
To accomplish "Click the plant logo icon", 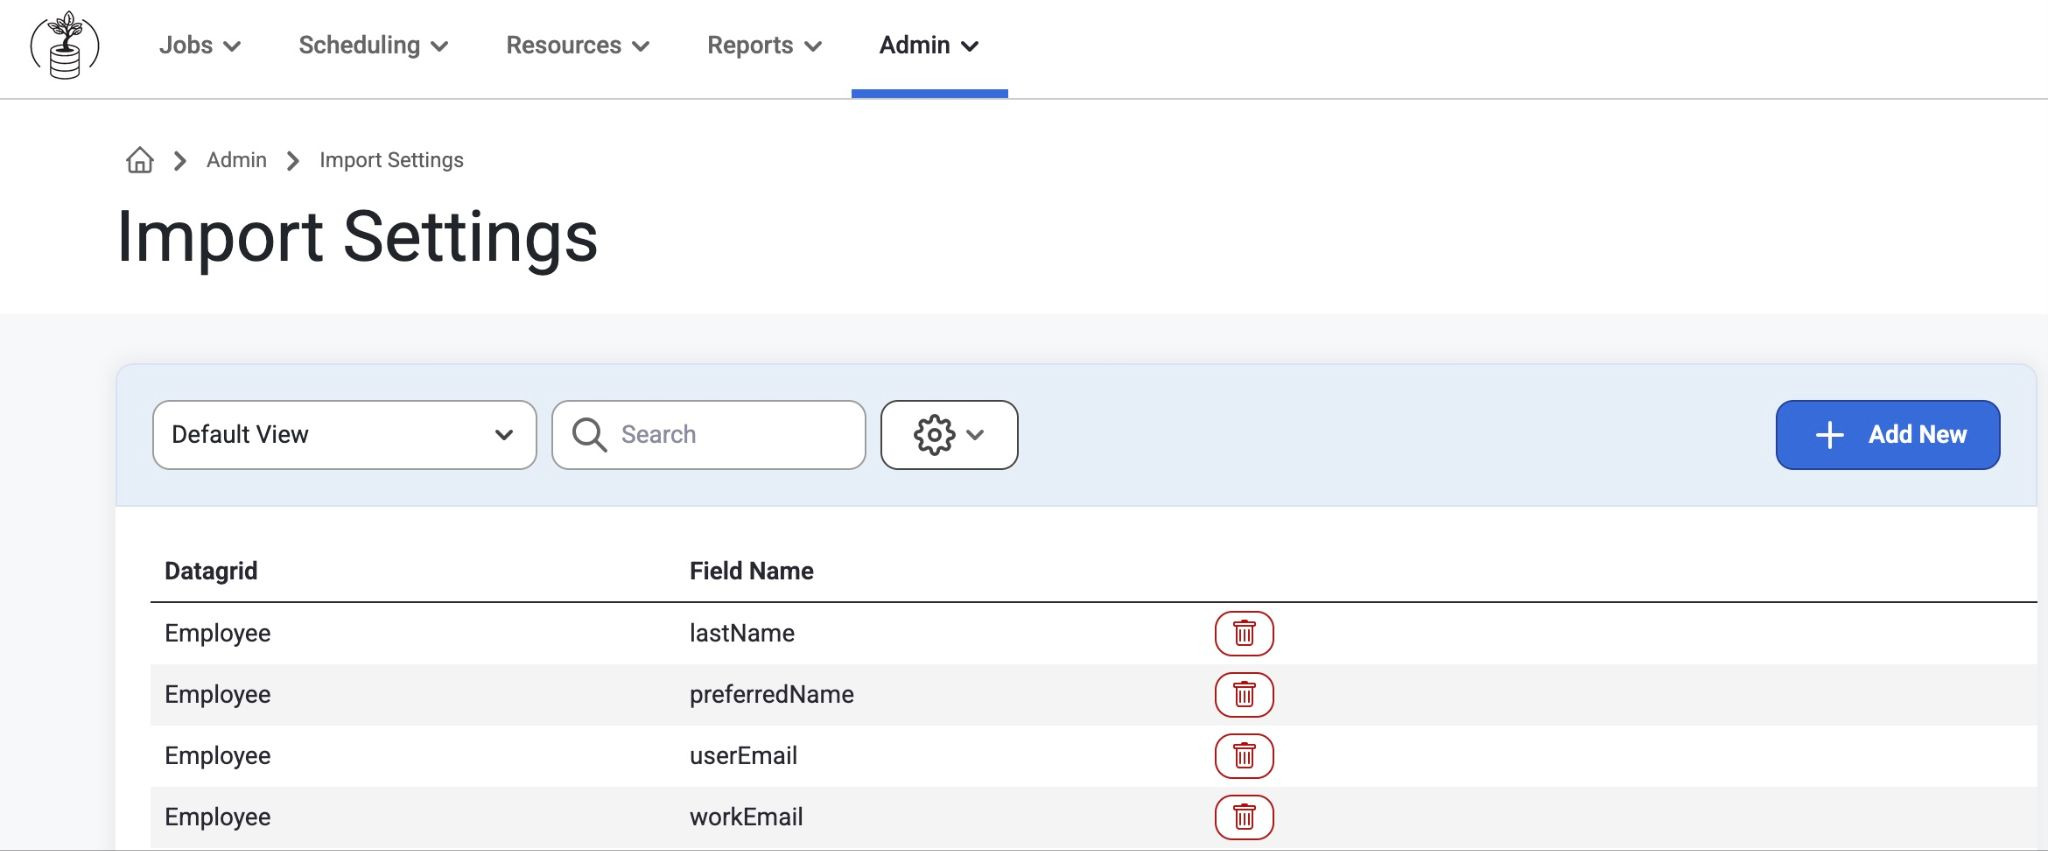I will (x=65, y=45).
